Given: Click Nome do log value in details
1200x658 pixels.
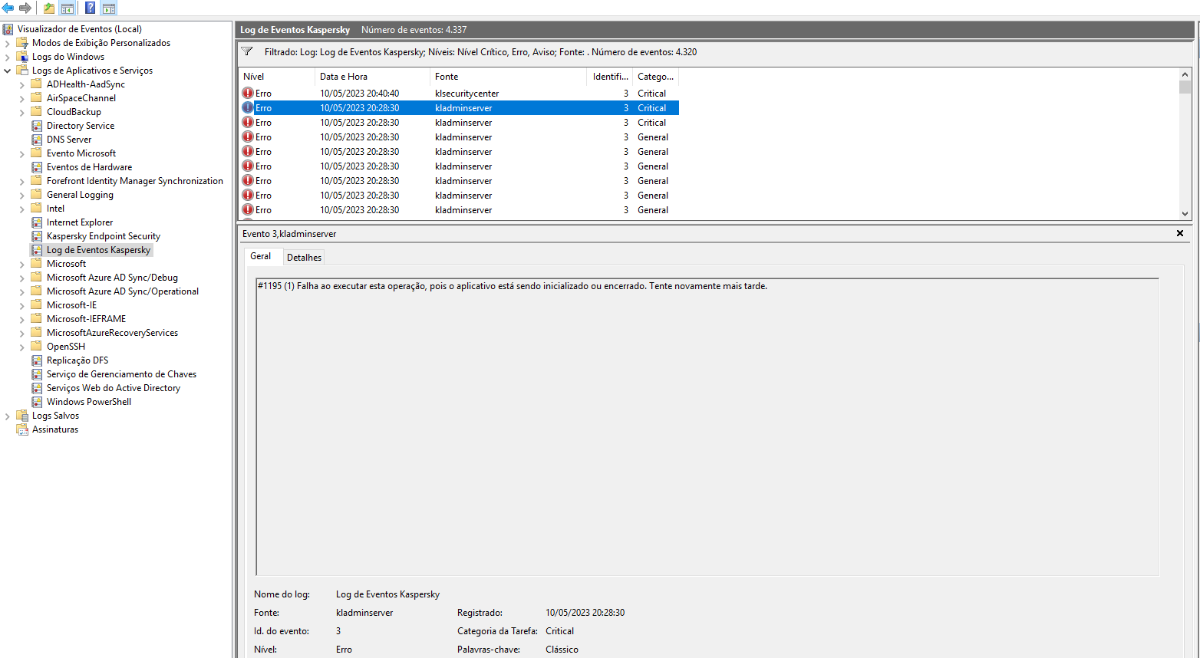Looking at the screenshot, I should pyautogui.click(x=388, y=594).
